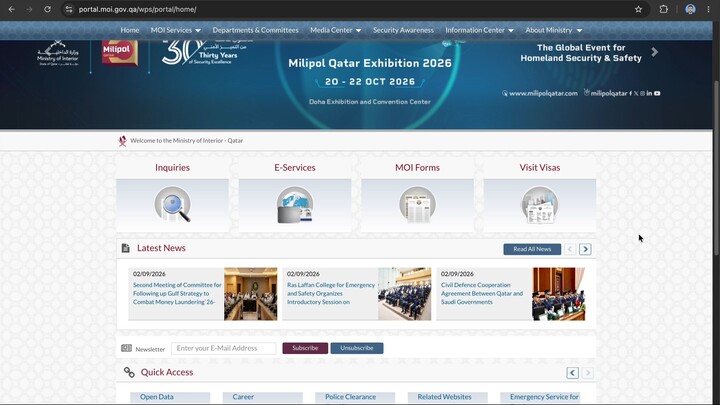Go to next Quick Access items arrow
The width and height of the screenshot is (720, 405).
(587, 373)
